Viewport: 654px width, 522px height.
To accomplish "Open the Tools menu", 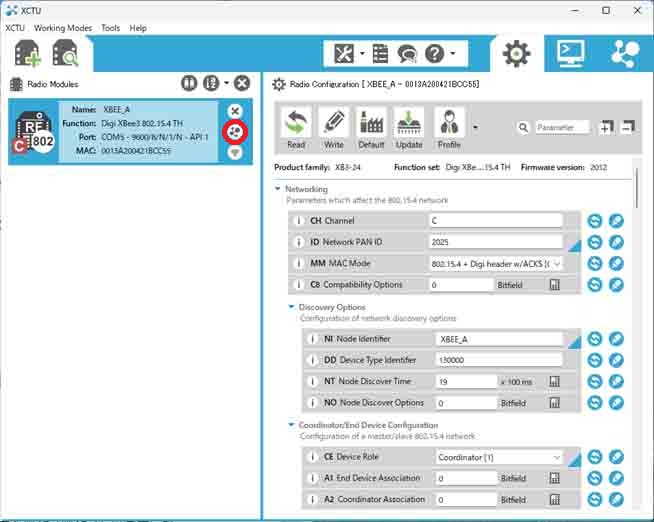I will [x=111, y=28].
